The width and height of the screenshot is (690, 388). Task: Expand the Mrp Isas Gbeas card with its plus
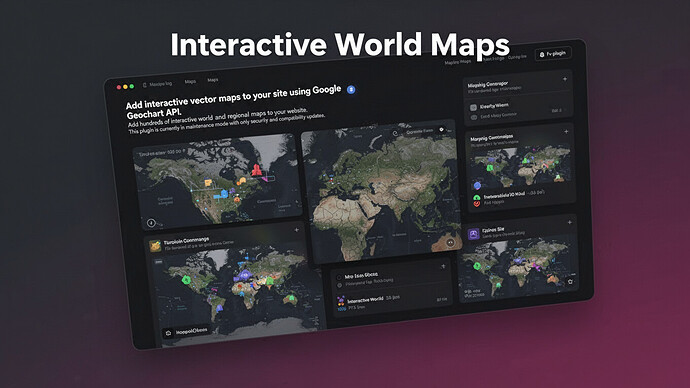pos(443,266)
